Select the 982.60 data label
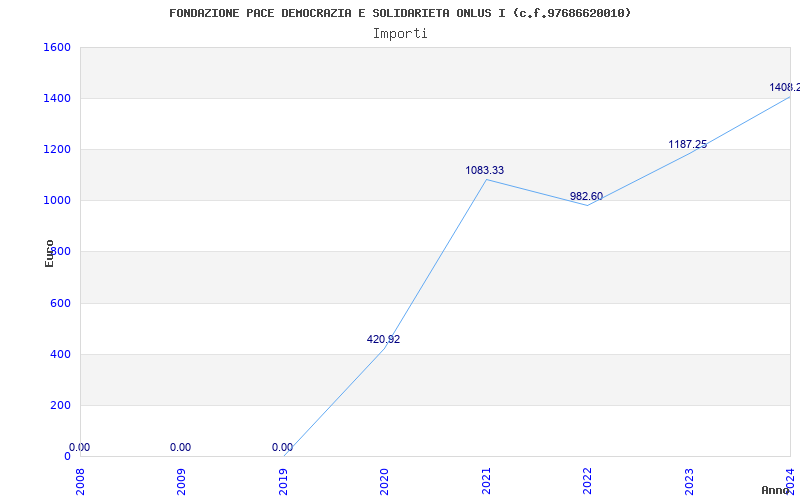 586,196
